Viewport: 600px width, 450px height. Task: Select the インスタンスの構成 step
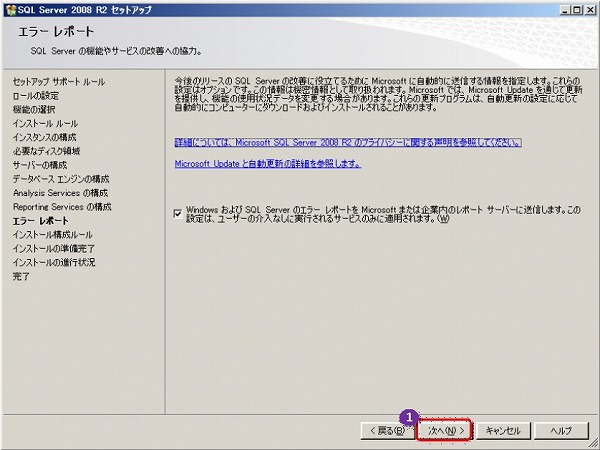point(44,137)
